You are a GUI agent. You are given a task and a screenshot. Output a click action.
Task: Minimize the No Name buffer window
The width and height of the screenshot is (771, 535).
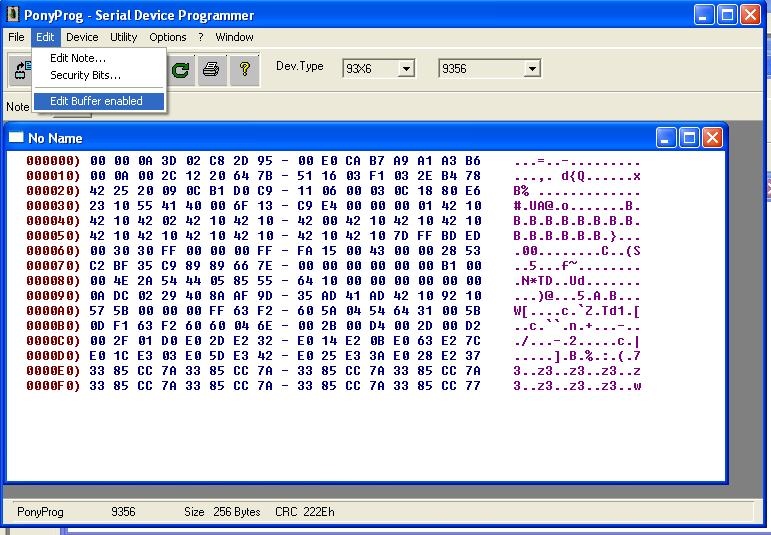click(x=666, y=138)
